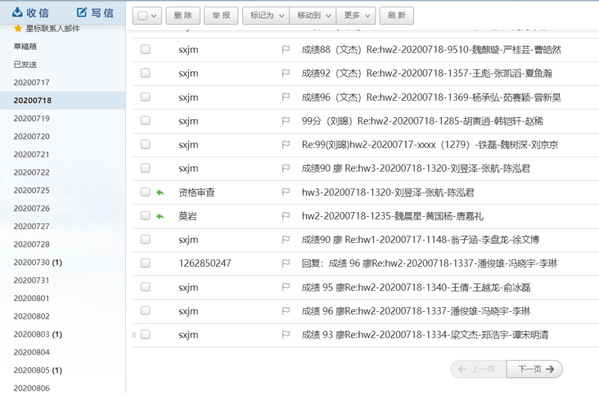Flag the email 成绩88 hw2-20200718-9510
The height and width of the screenshot is (393, 599).
coord(286,50)
